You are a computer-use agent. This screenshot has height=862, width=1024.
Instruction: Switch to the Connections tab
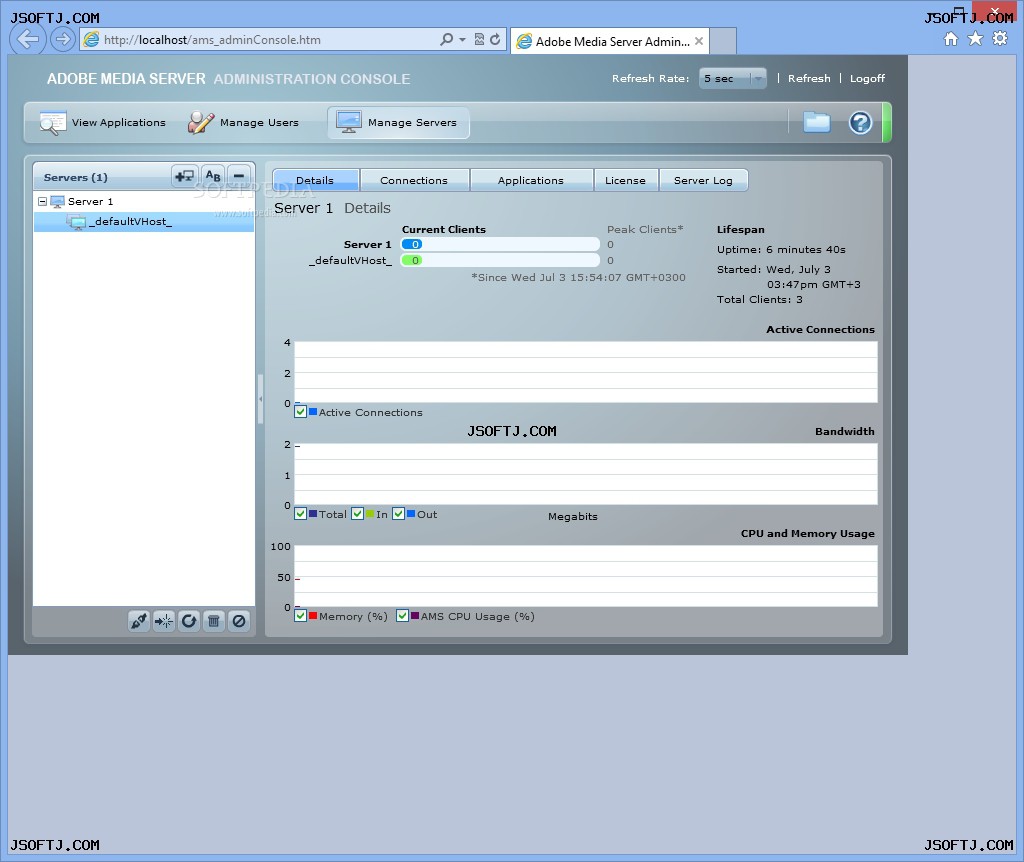point(414,180)
